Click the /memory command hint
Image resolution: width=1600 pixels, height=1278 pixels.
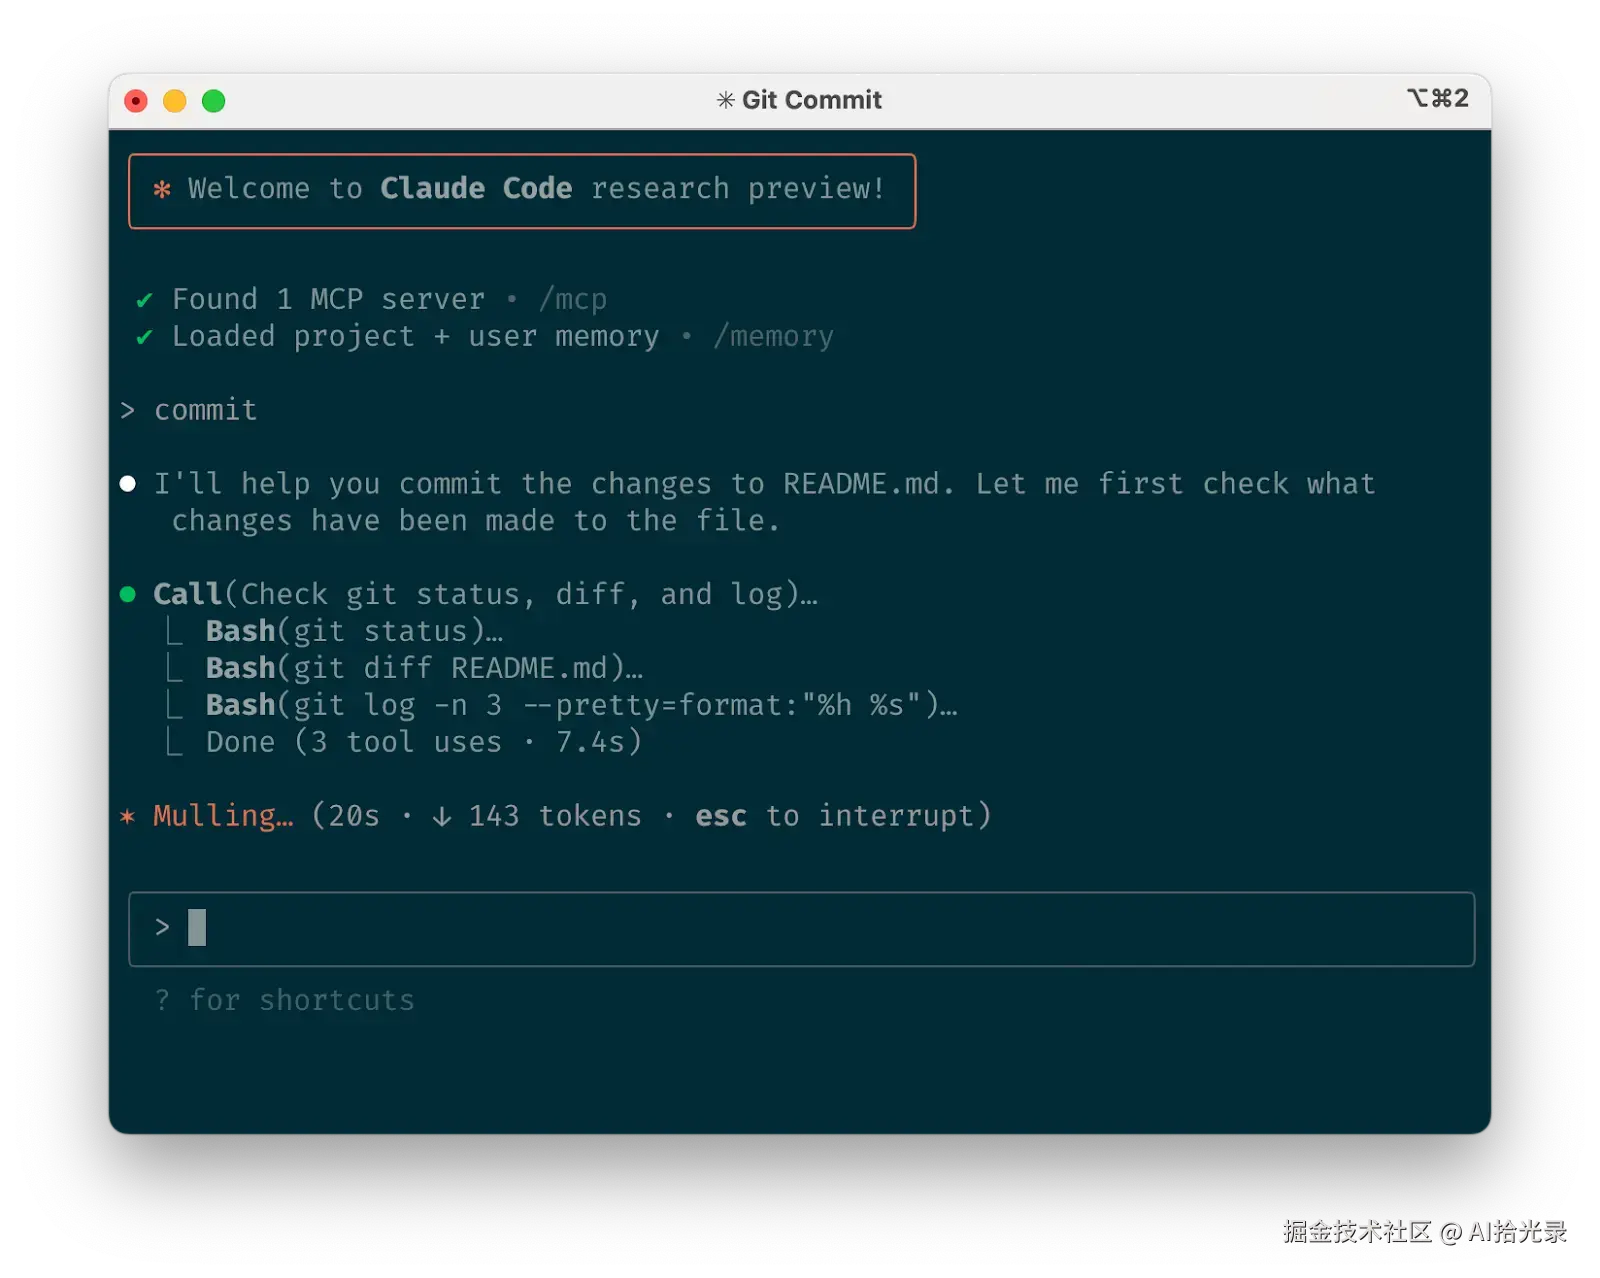(x=773, y=336)
